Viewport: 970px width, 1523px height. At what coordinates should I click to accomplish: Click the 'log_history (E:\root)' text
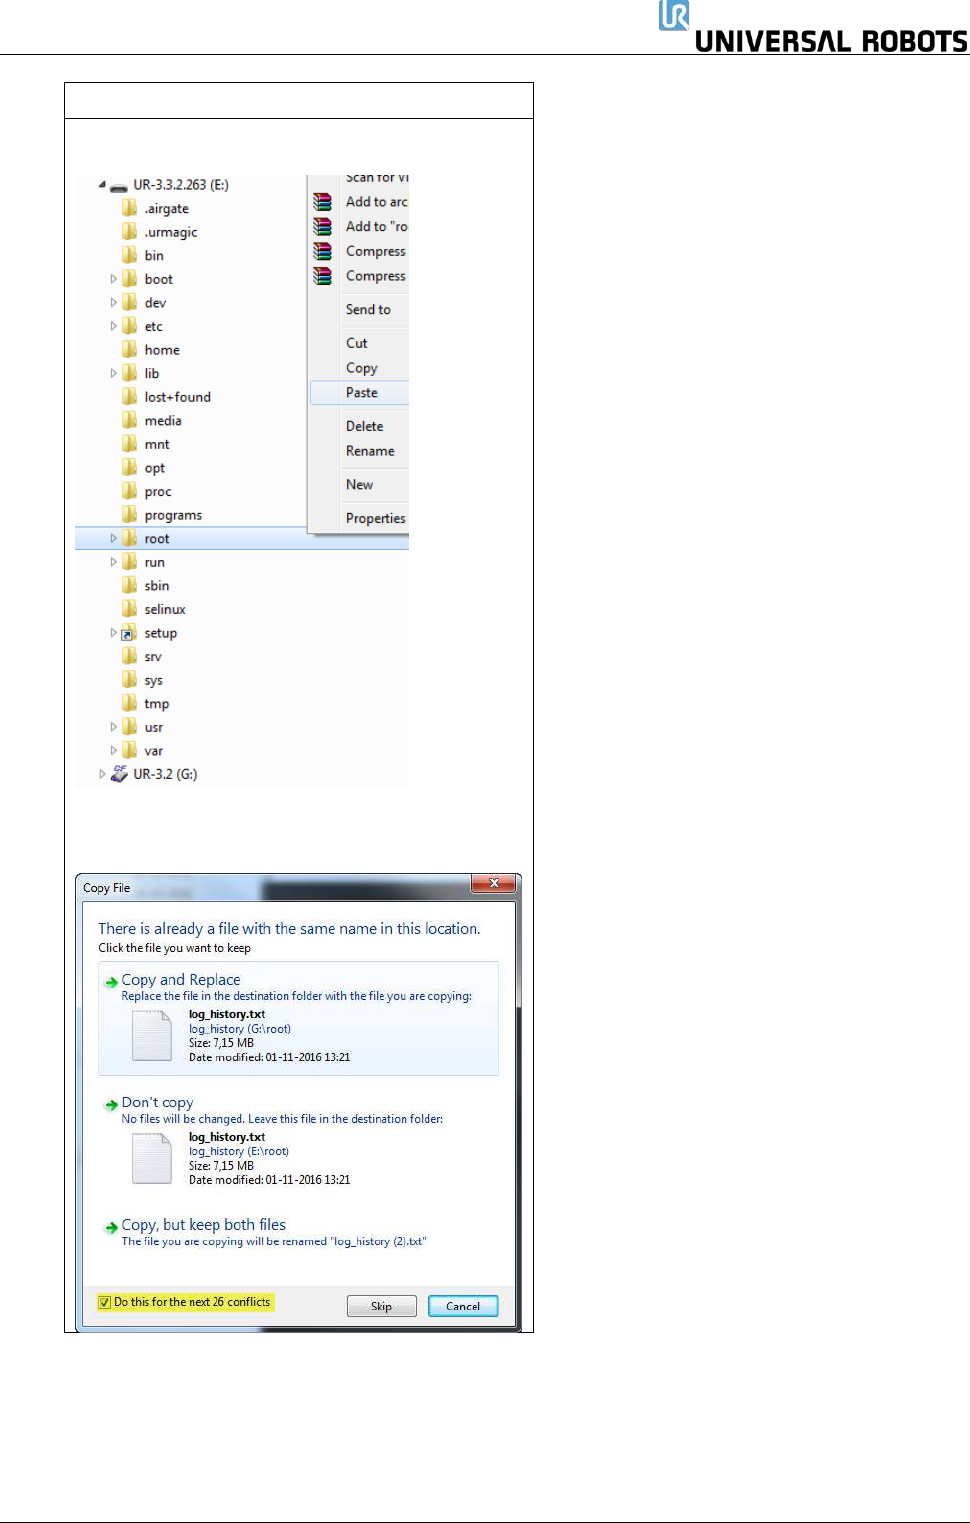tap(239, 1151)
